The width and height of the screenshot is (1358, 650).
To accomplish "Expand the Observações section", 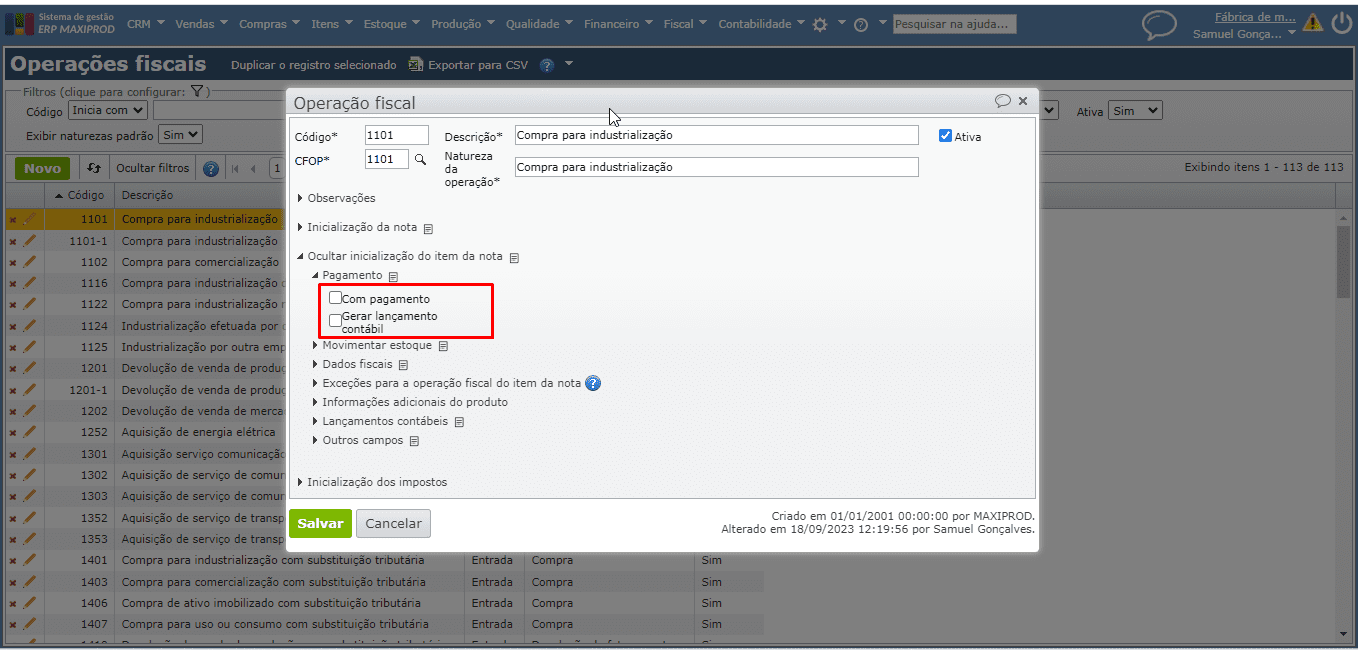I will 336,198.
